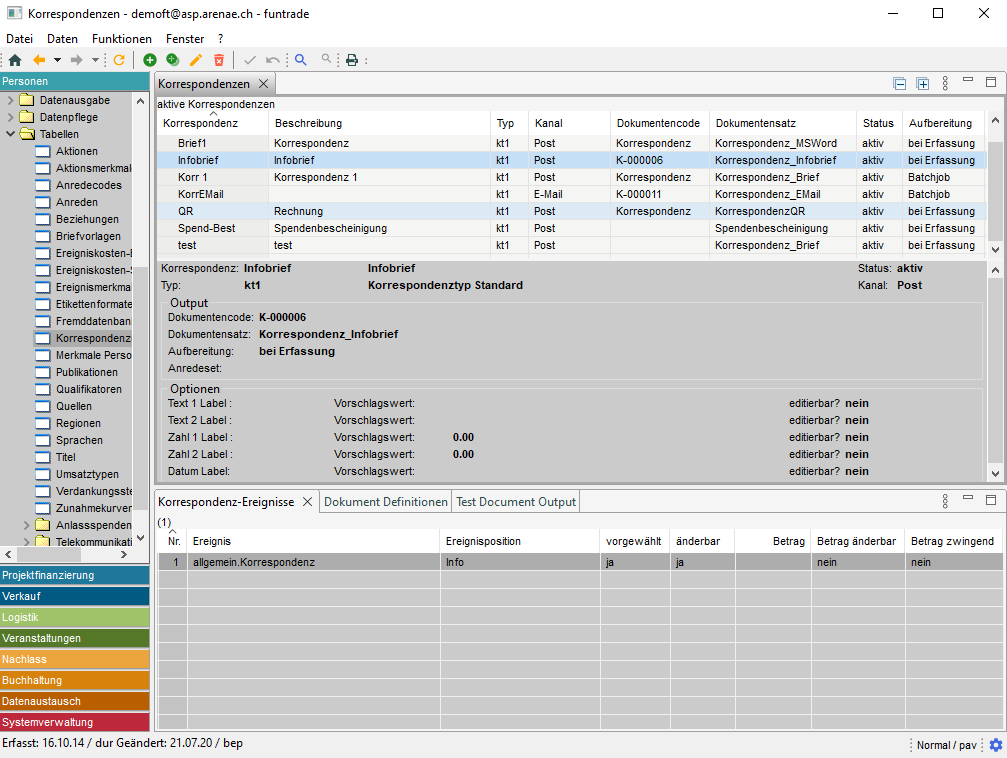Expand the Anlassspenden folder
Image resolution: width=1007 pixels, height=758 pixels.
point(27,525)
